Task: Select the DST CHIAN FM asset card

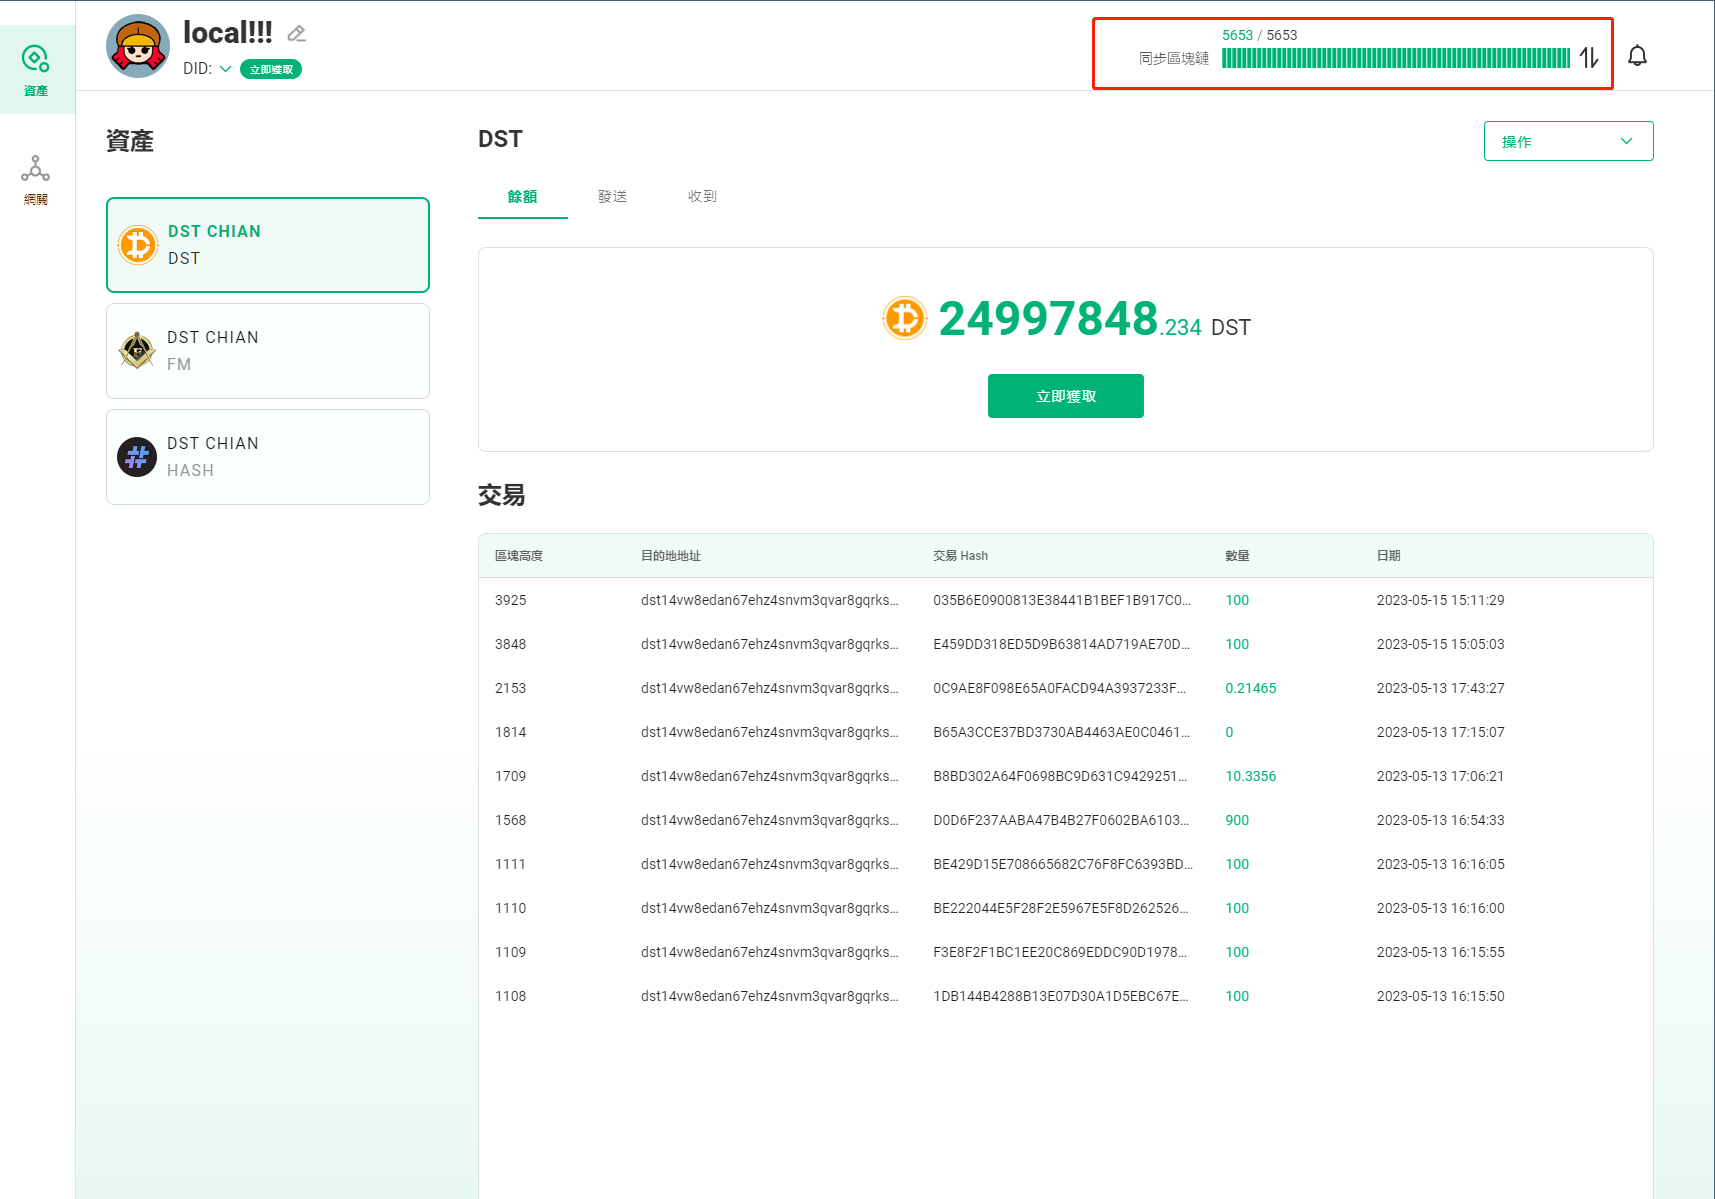Action: pyautogui.click(x=268, y=351)
